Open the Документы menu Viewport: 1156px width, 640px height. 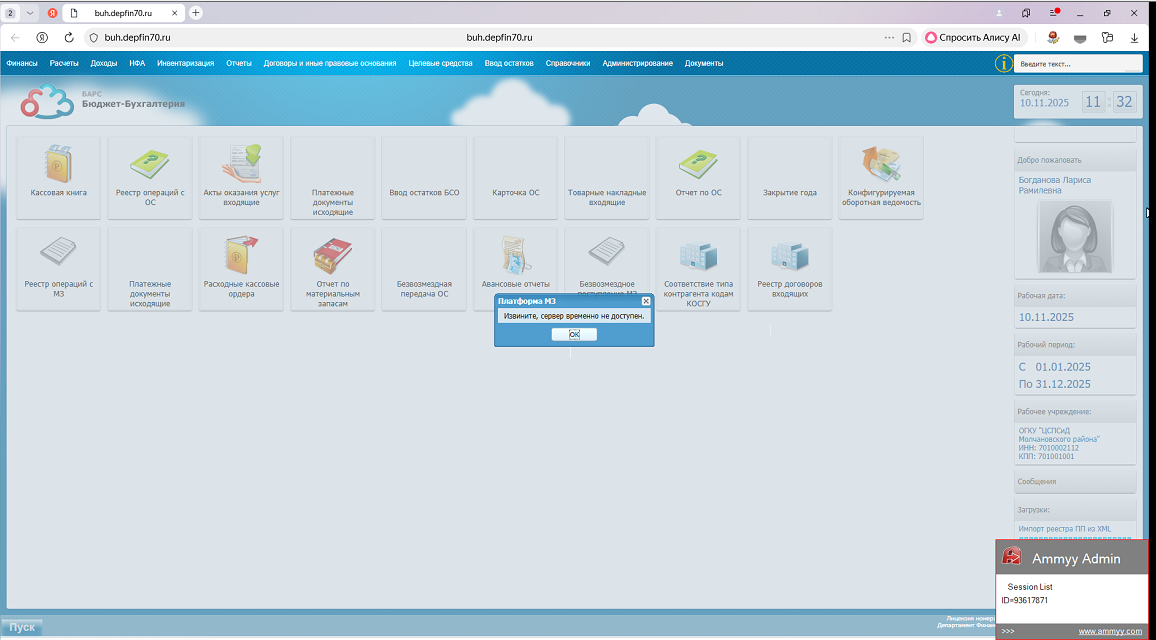[x=704, y=63]
